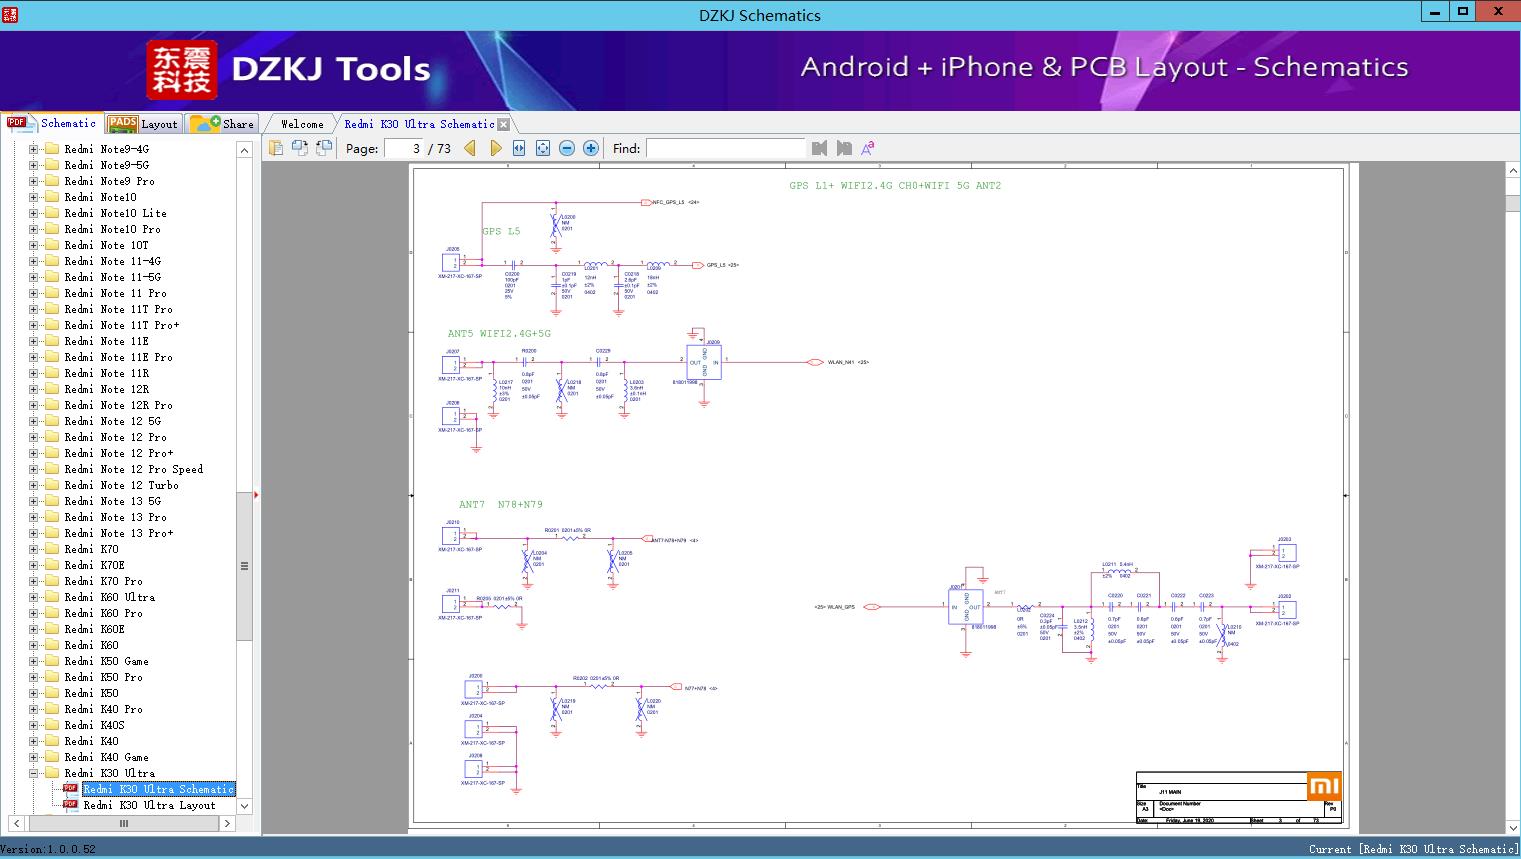The width and height of the screenshot is (1521, 859).
Task: Click the tree panel vertical scrollbar thumb
Action: point(244,566)
